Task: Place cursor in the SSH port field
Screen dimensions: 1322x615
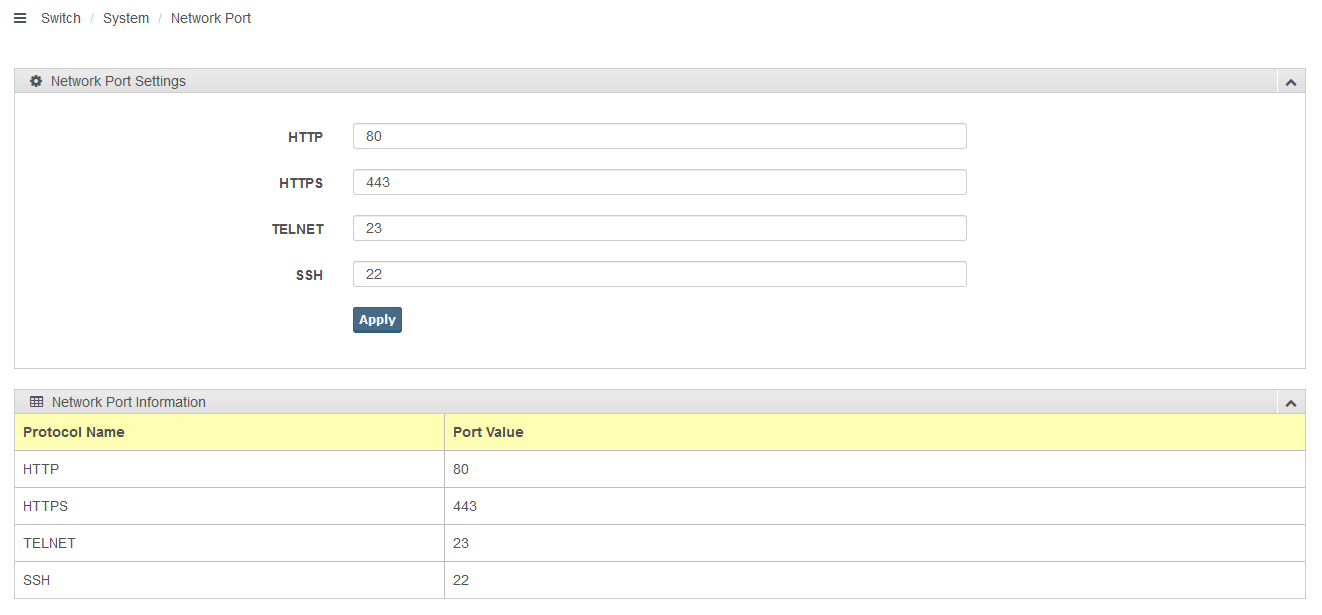Action: tap(659, 274)
